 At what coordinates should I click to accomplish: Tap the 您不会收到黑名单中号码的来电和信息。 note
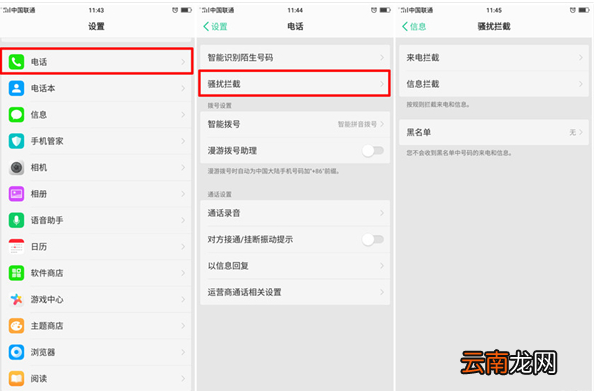click(x=460, y=153)
